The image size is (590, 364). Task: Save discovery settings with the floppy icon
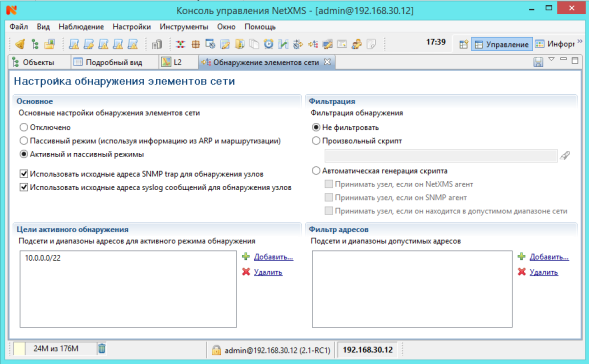point(538,62)
